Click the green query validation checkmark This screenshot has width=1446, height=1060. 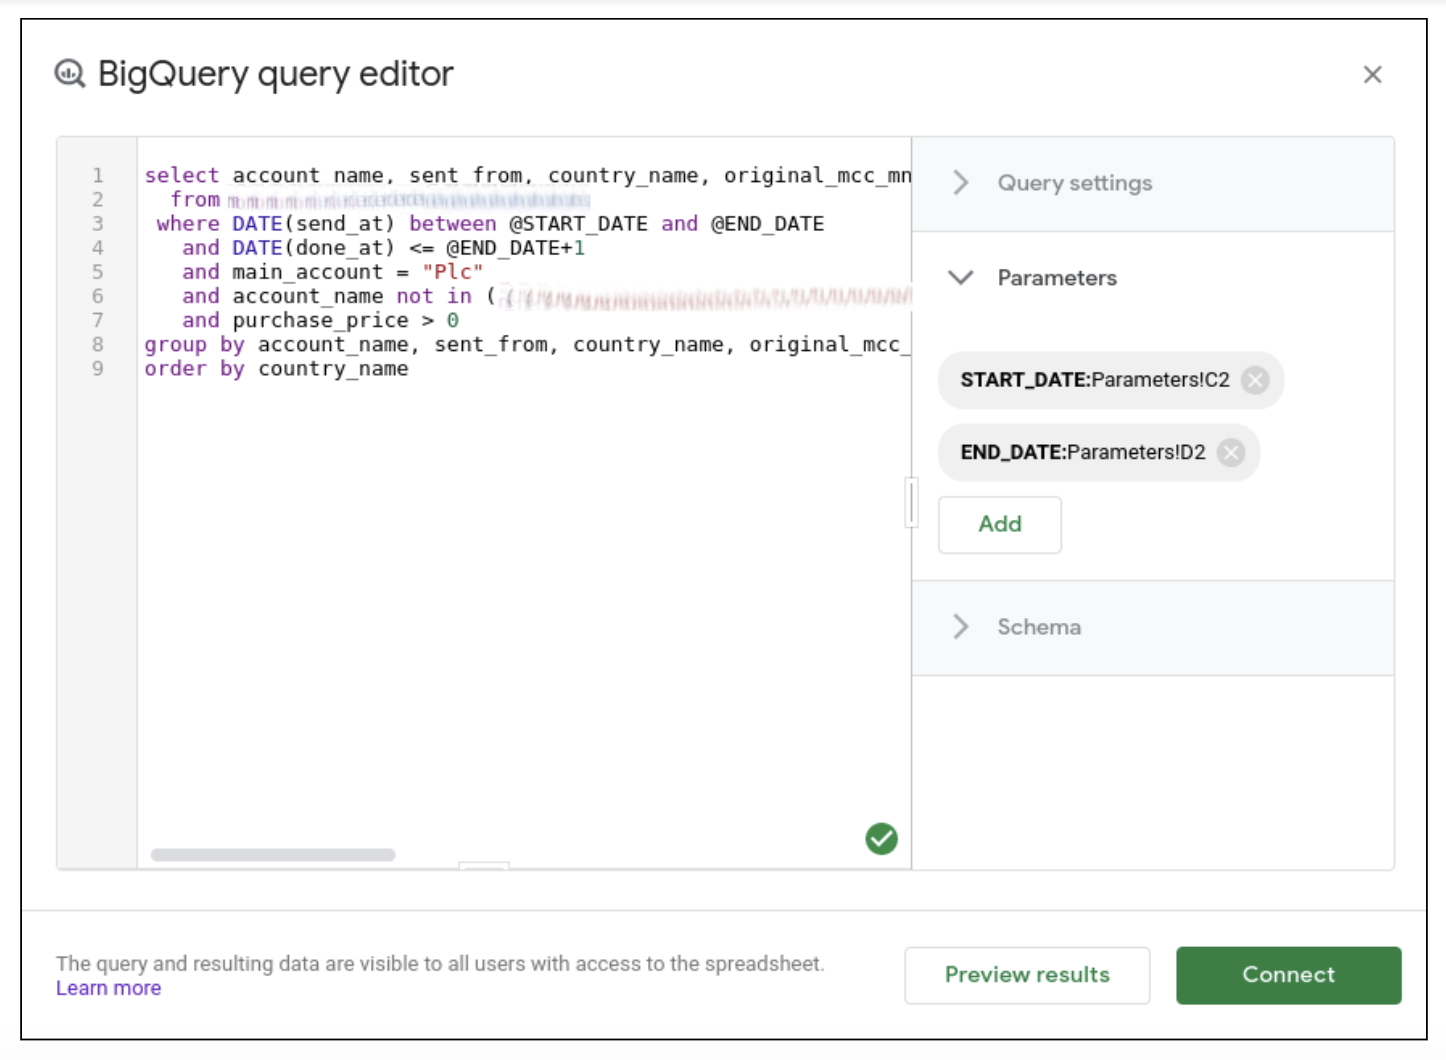(x=881, y=838)
